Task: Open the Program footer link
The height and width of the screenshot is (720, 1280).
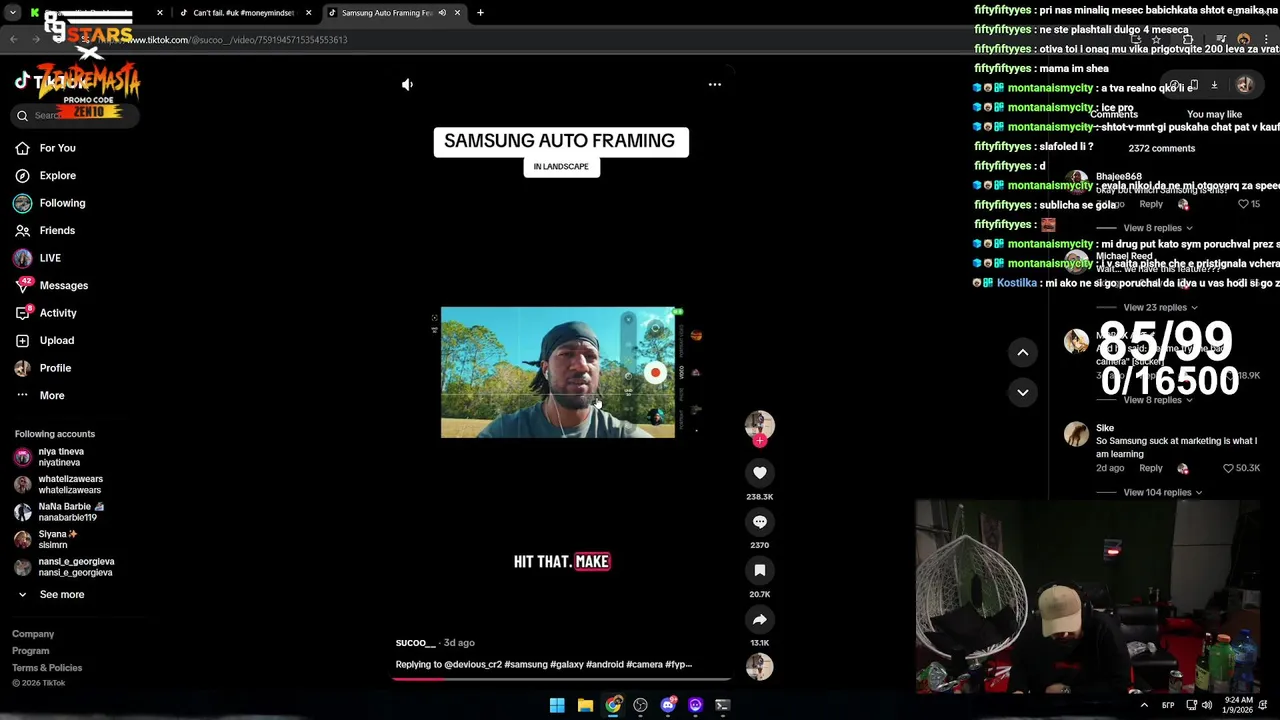Action: pos(31,651)
